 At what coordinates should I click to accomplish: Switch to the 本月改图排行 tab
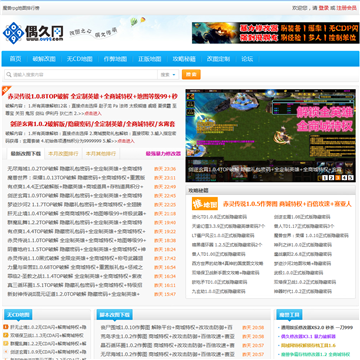pyautogui.click(x=63, y=154)
